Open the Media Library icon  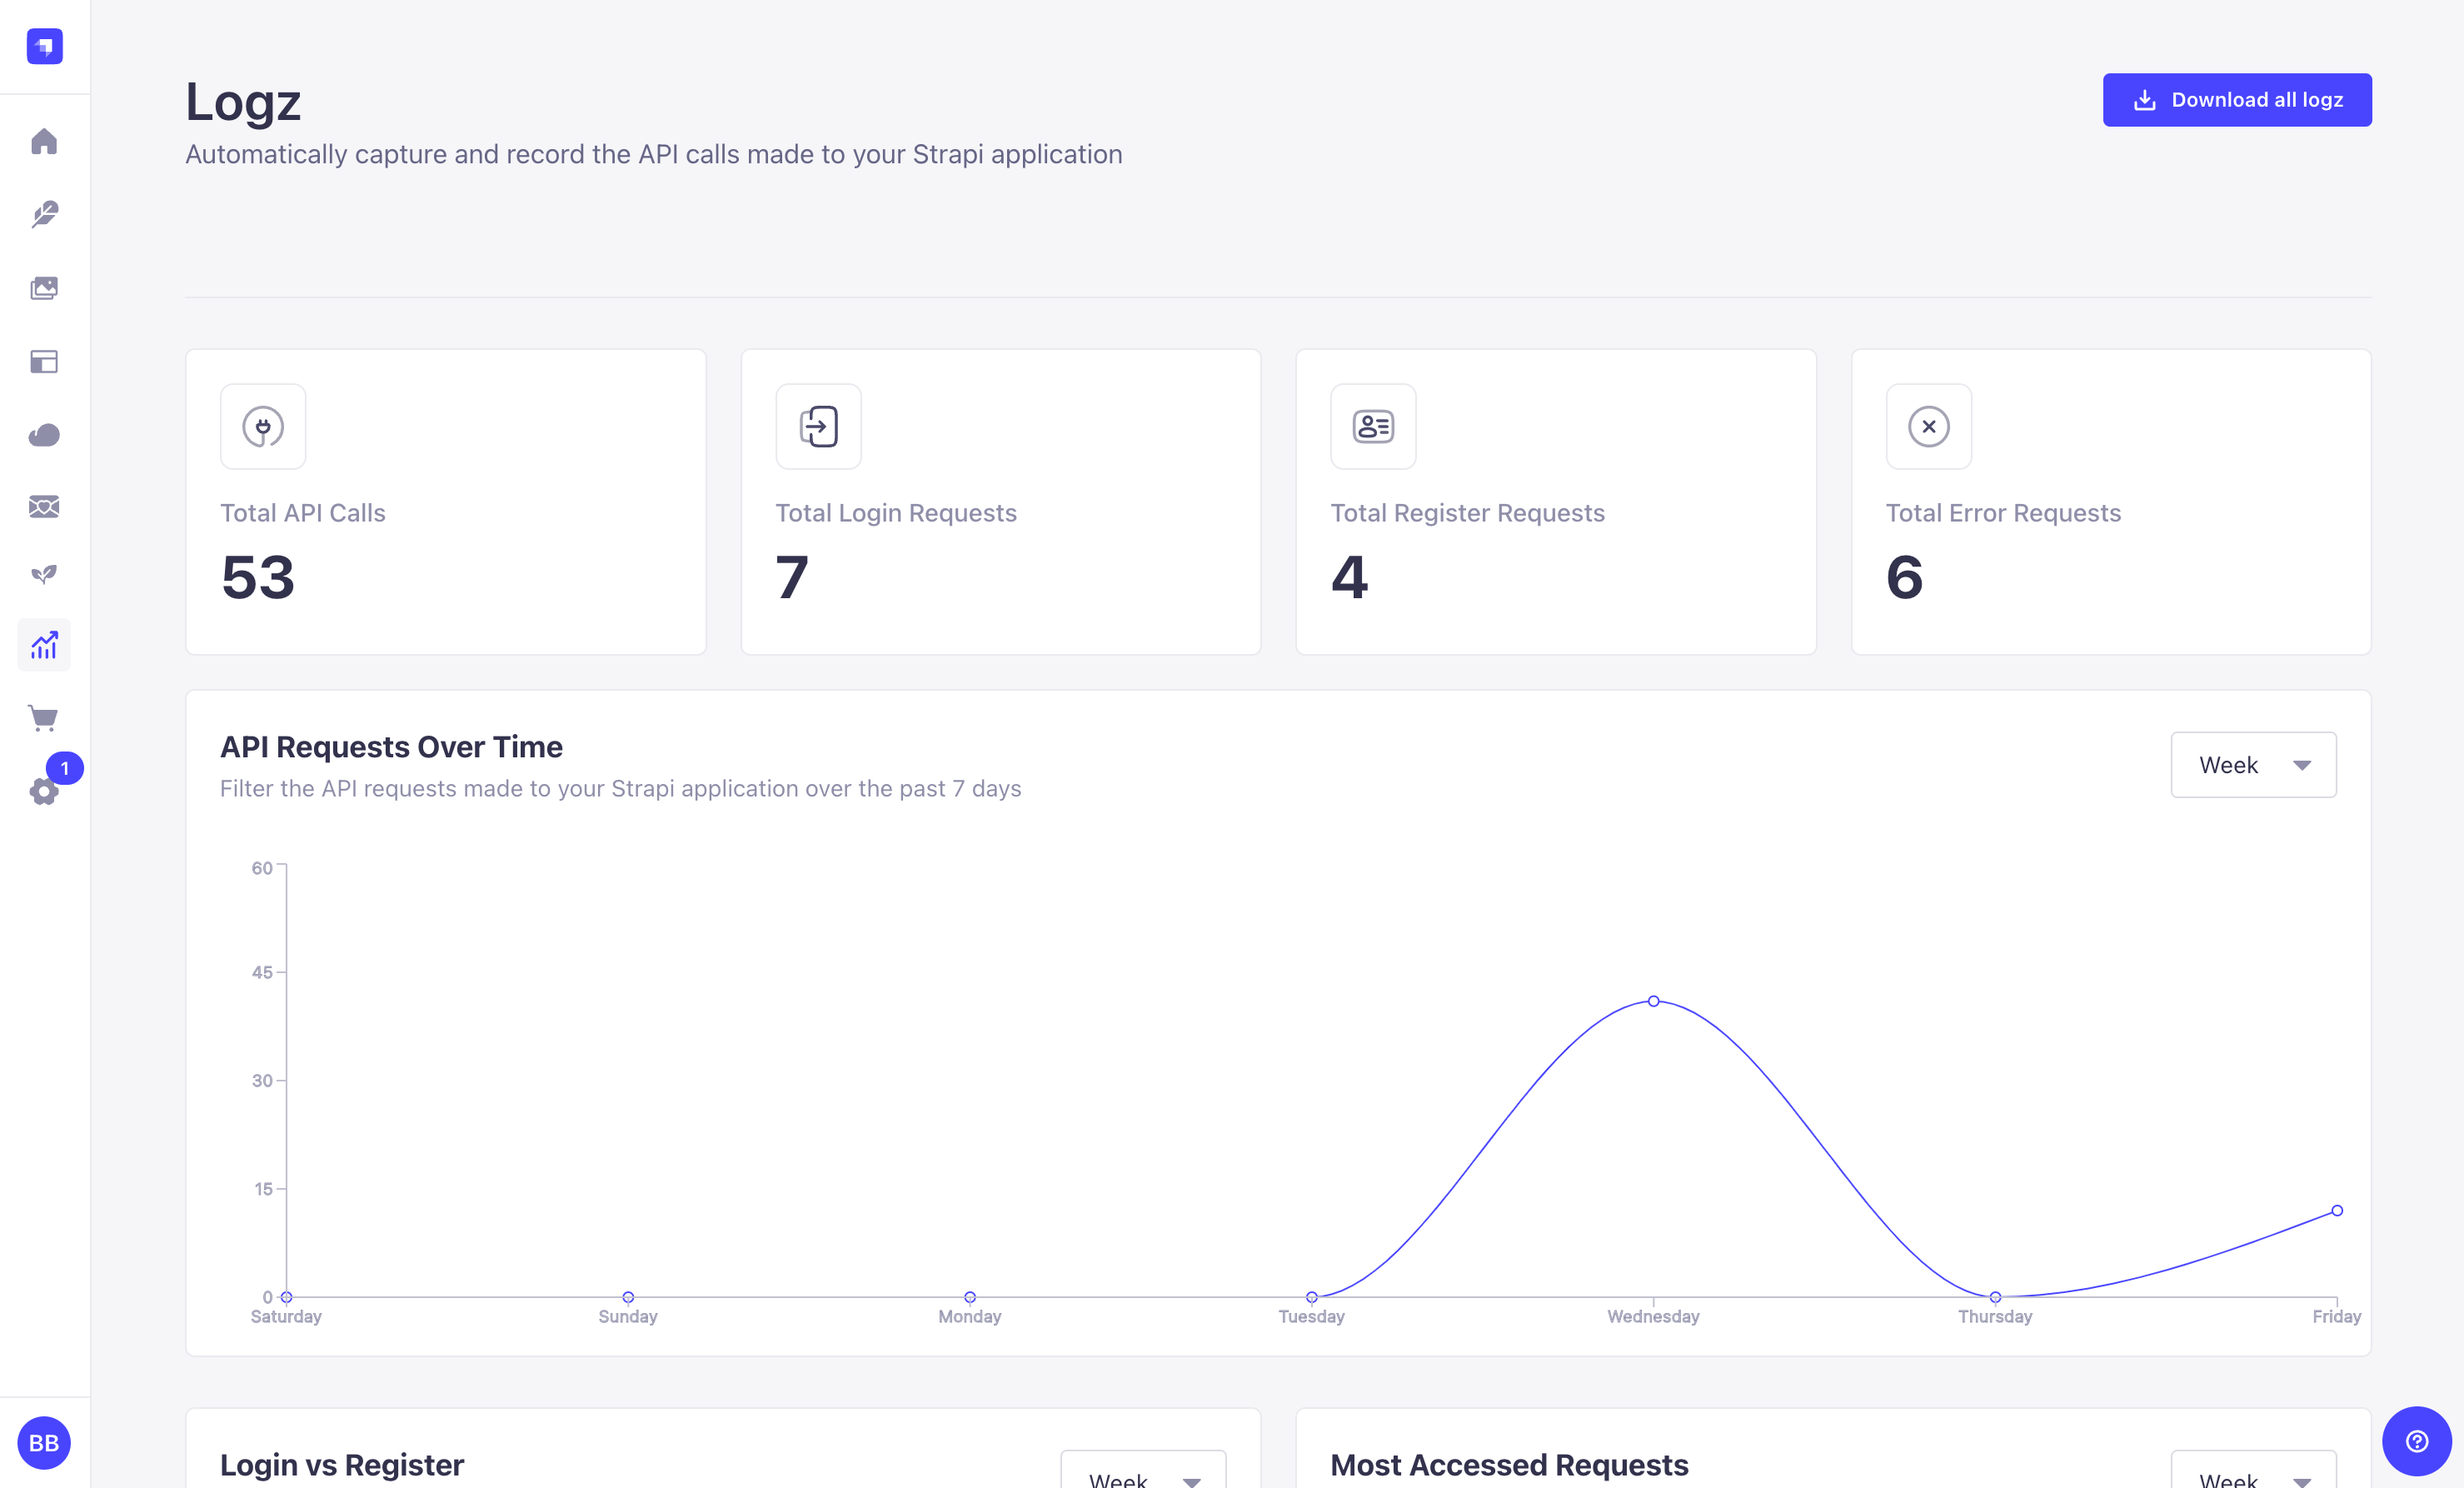44,288
